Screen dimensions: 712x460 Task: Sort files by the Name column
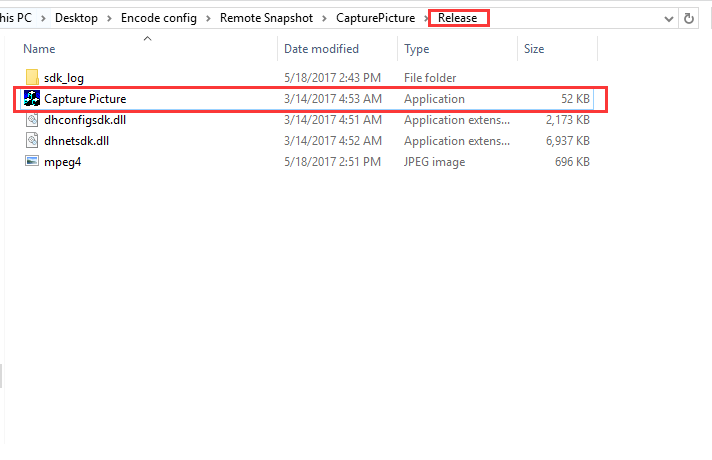39,48
